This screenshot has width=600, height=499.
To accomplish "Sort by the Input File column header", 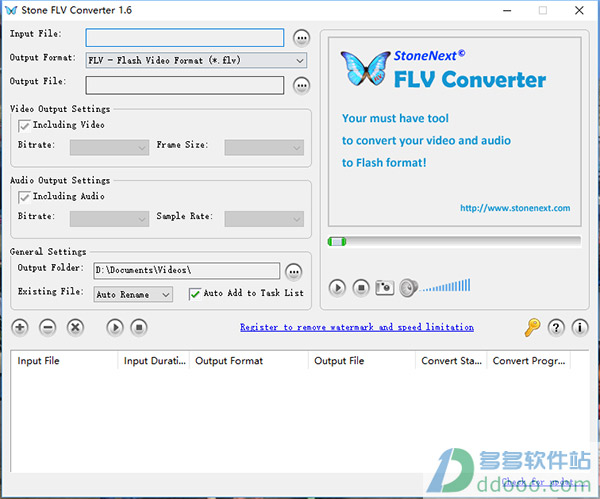I will (x=64, y=361).
